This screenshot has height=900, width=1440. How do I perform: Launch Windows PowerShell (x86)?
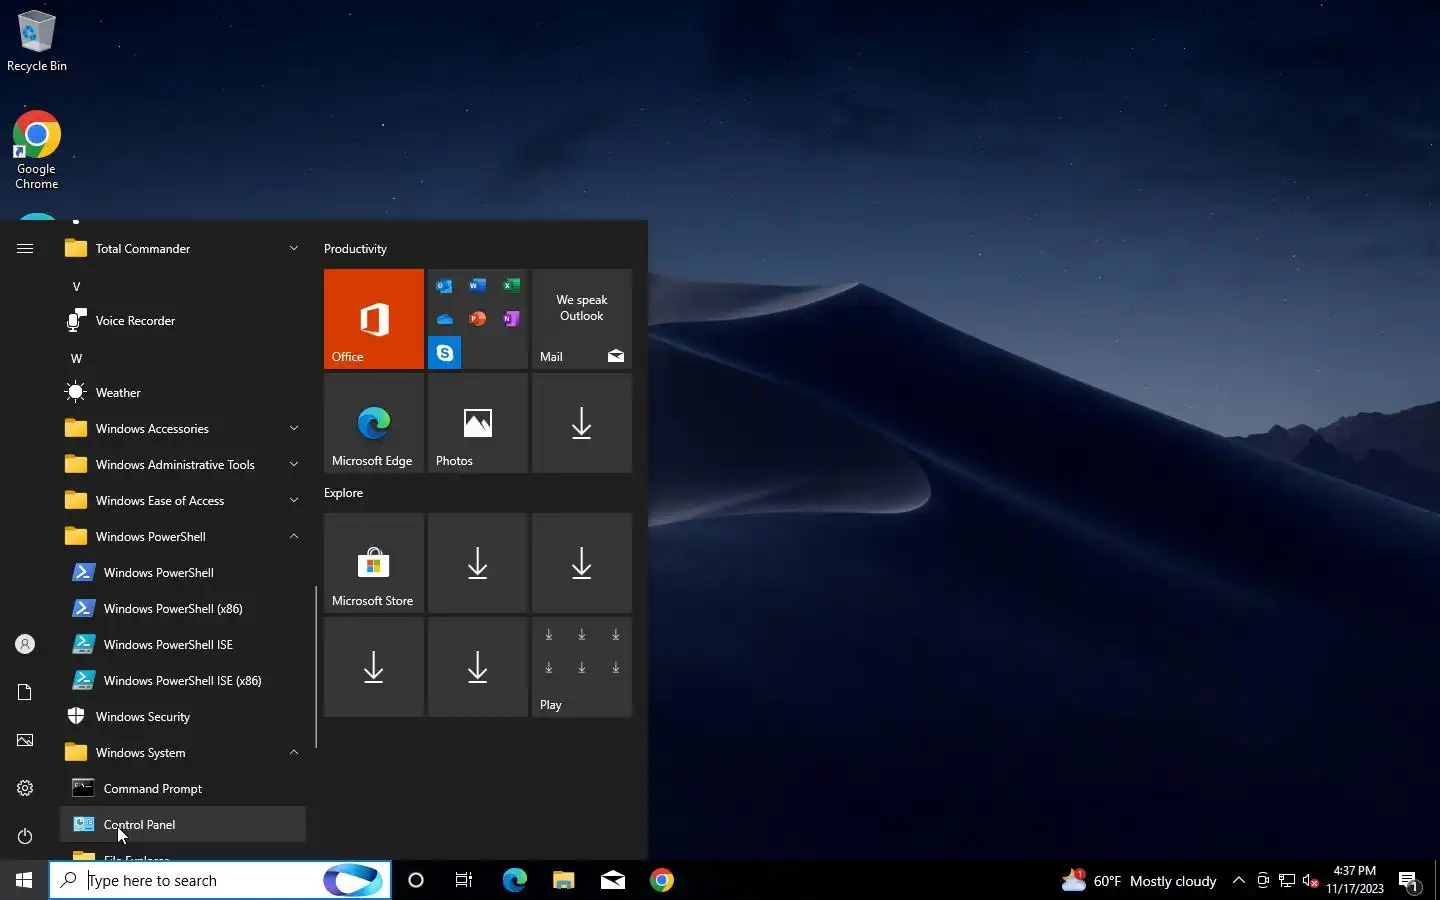click(183, 608)
